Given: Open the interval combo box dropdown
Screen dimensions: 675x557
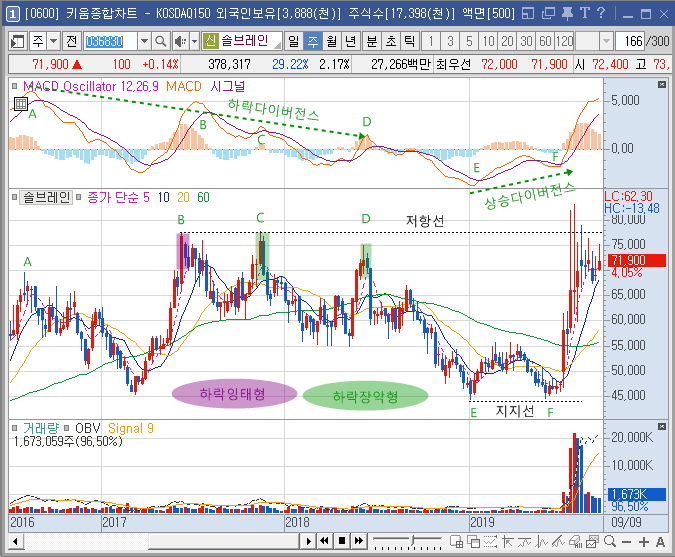Looking at the screenshot, I should coord(606,41).
